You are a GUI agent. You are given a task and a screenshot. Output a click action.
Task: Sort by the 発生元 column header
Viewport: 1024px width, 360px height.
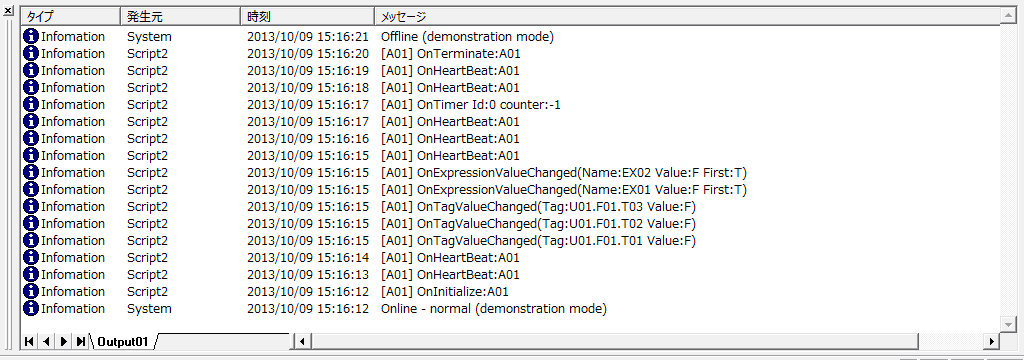(180, 16)
